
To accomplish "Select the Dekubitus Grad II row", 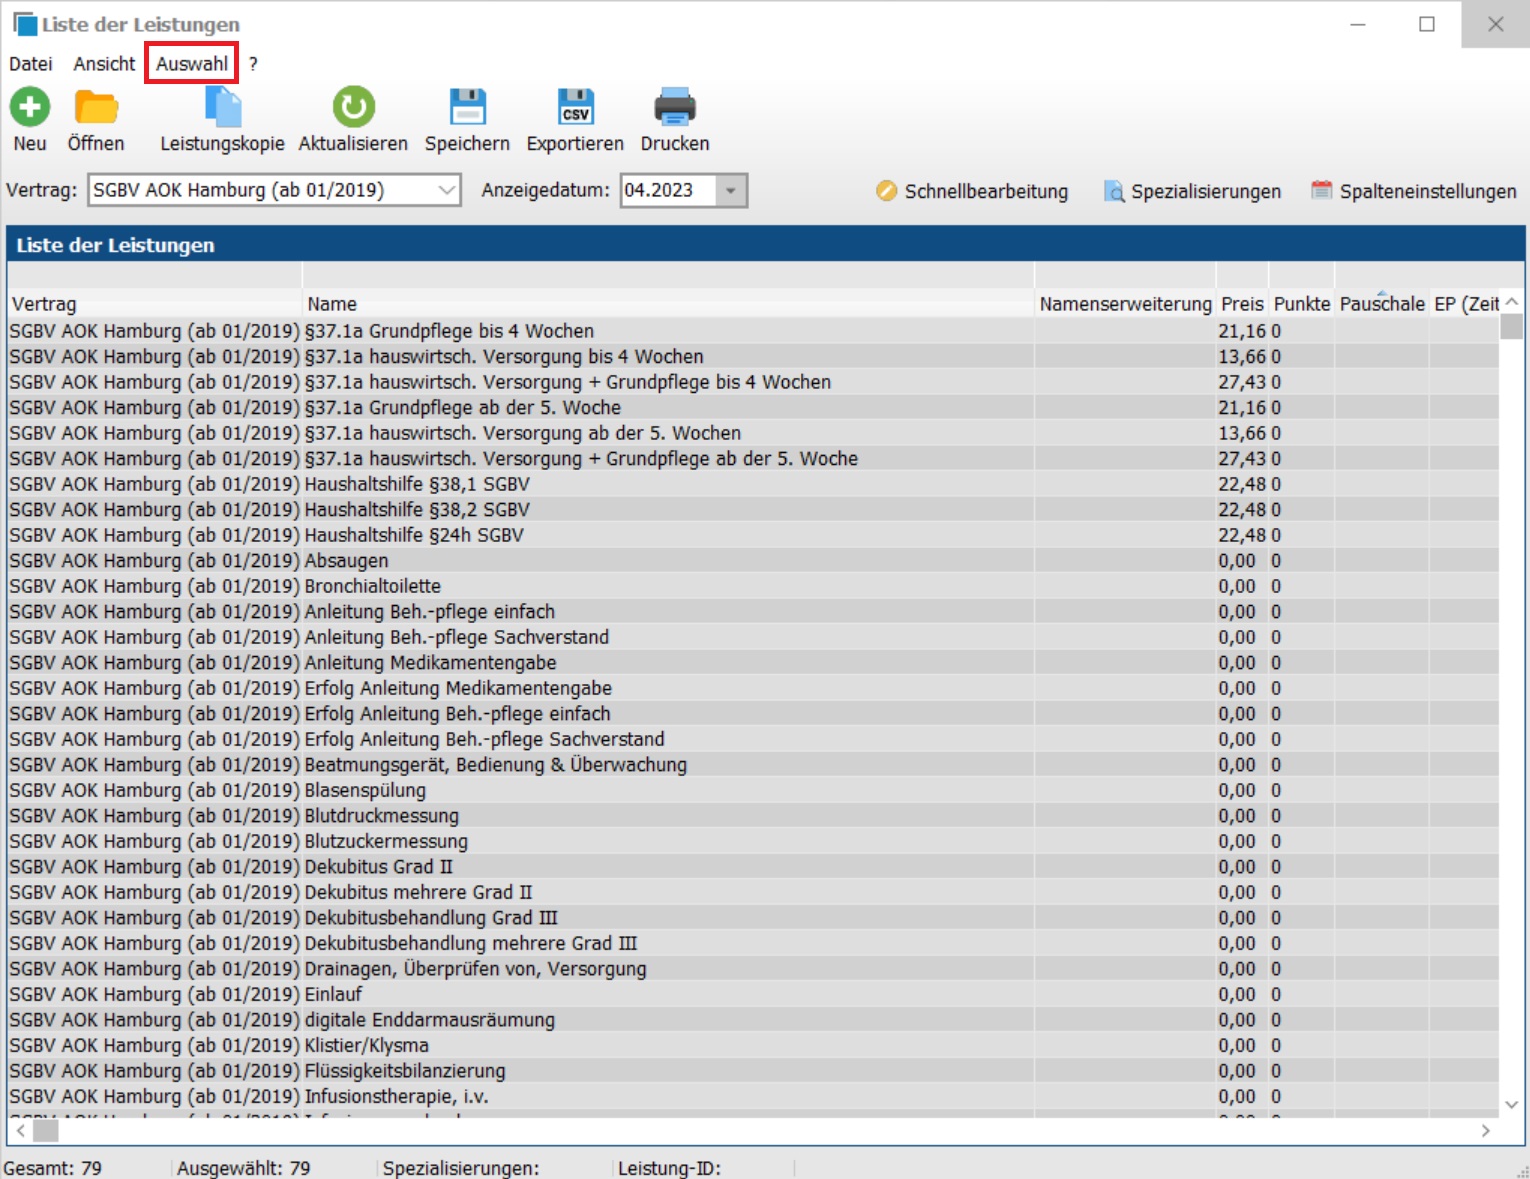I will pos(753,867).
